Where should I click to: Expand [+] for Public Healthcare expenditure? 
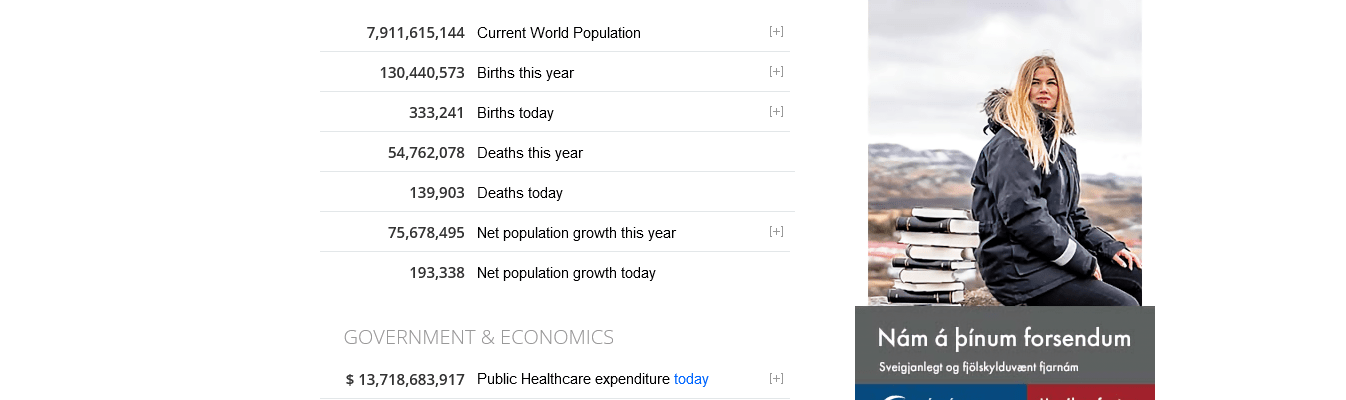pos(776,379)
